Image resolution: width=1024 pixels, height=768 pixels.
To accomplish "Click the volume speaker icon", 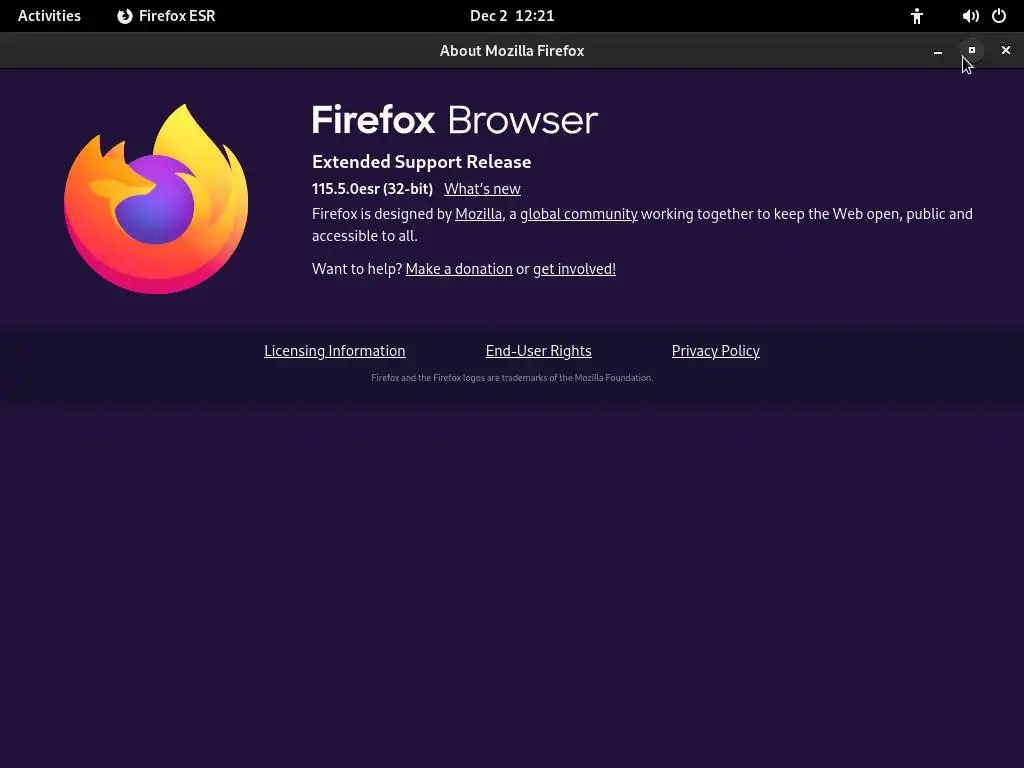I will click(x=970, y=16).
